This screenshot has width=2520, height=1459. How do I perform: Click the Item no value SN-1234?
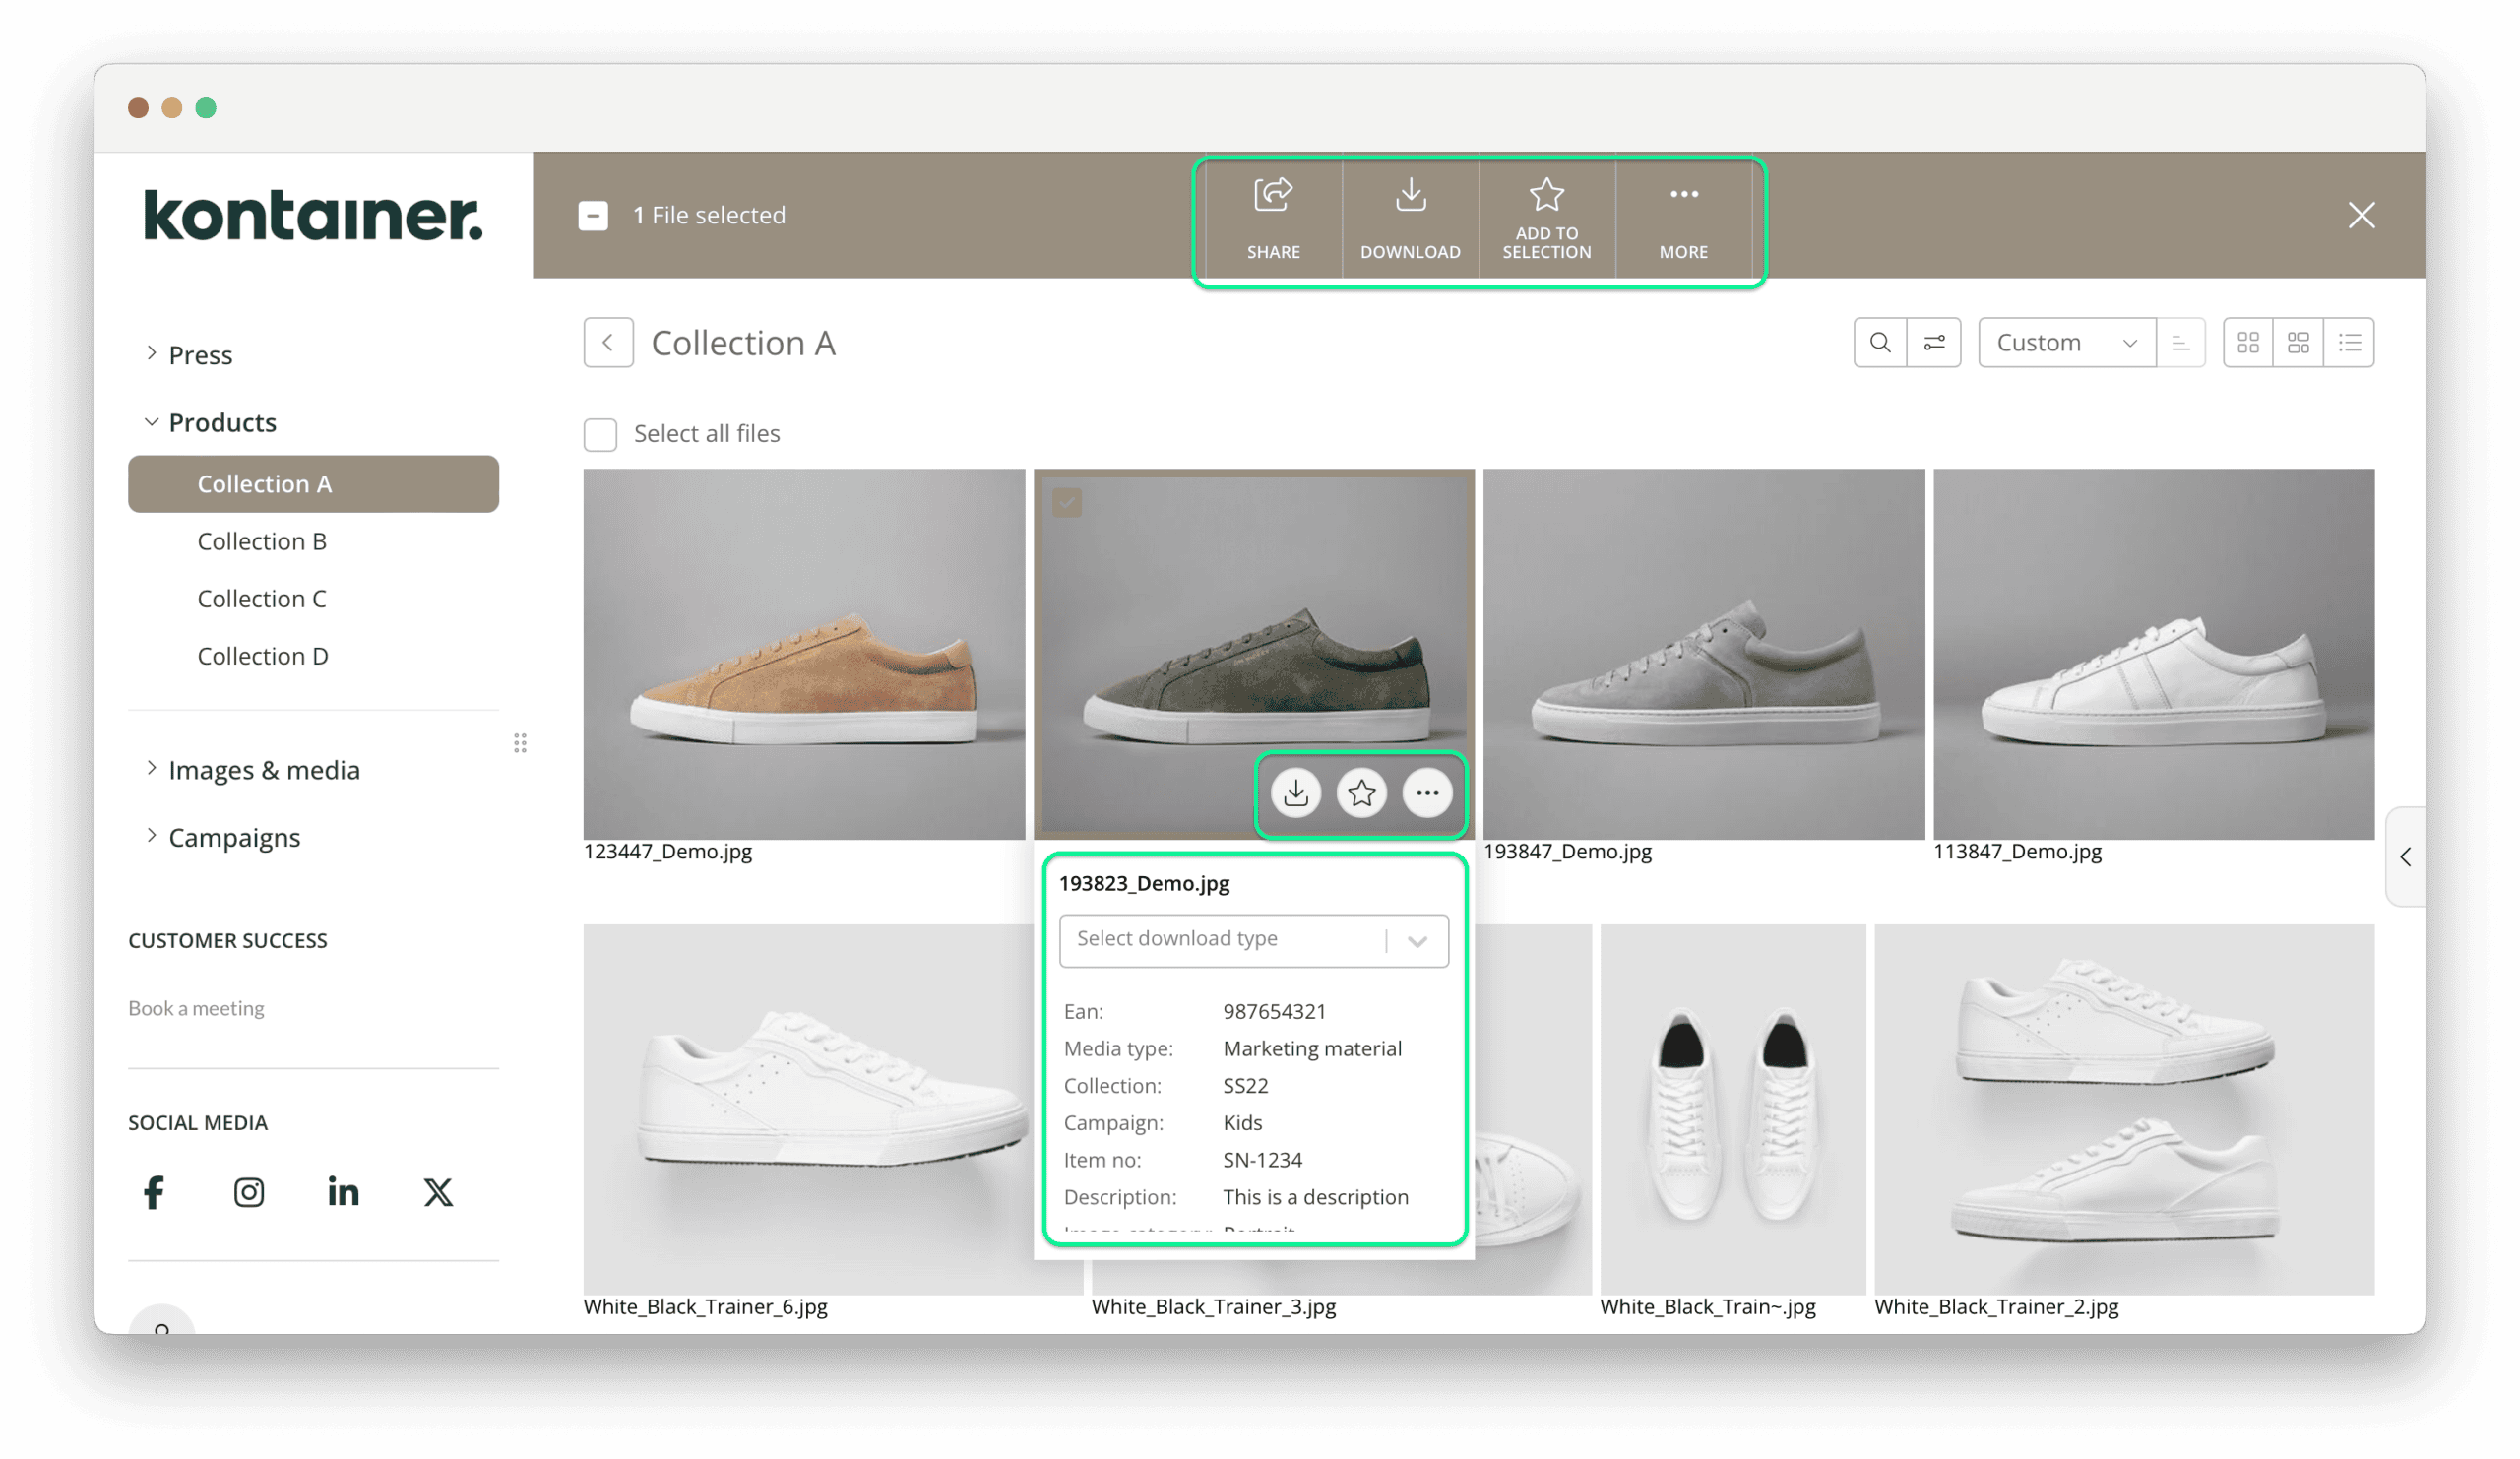pos(1262,1160)
